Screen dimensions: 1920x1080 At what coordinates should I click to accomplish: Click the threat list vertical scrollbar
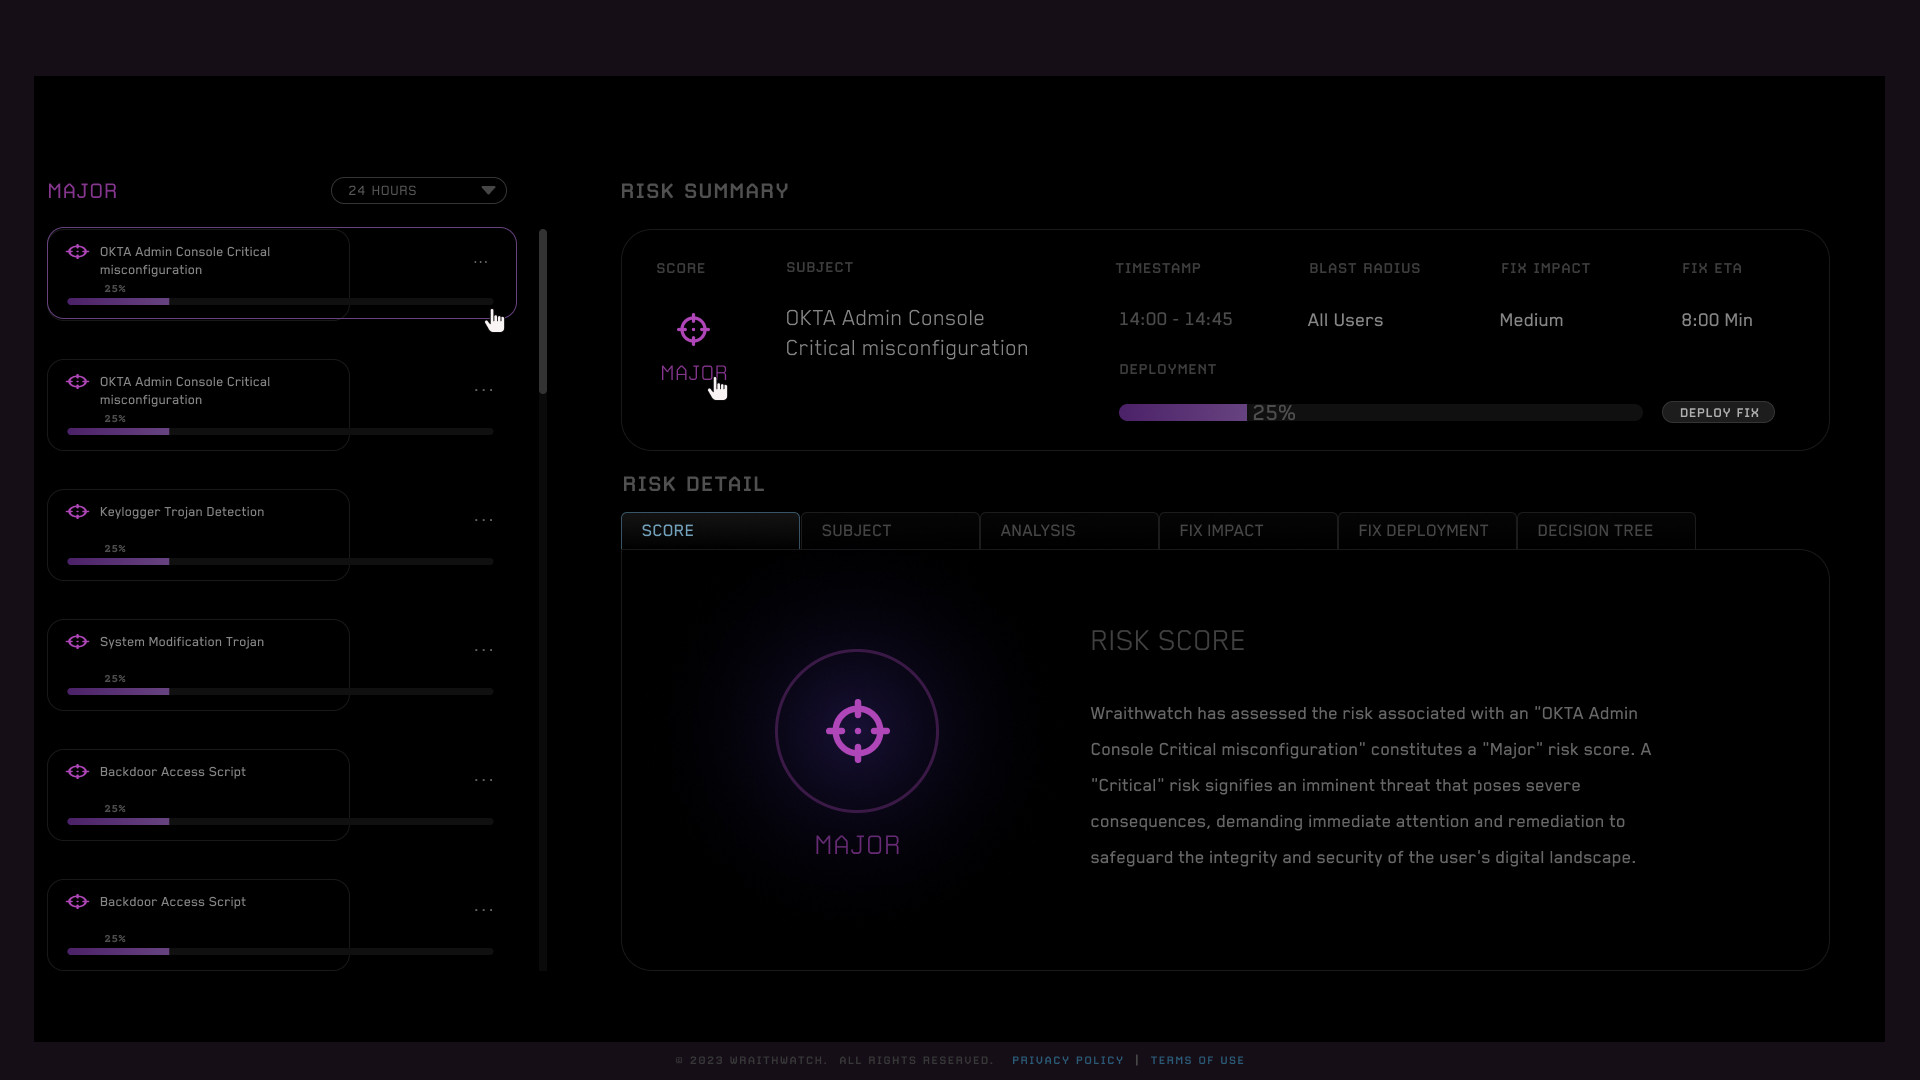[x=543, y=312]
